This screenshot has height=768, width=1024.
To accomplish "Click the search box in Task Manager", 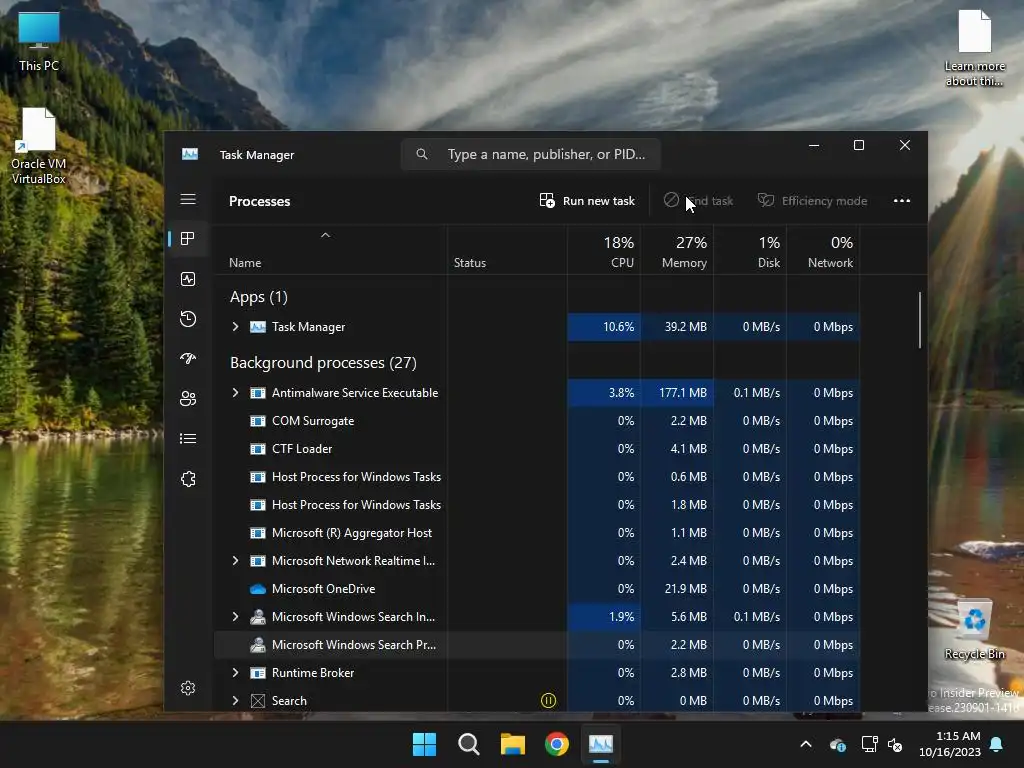I will pos(531,154).
